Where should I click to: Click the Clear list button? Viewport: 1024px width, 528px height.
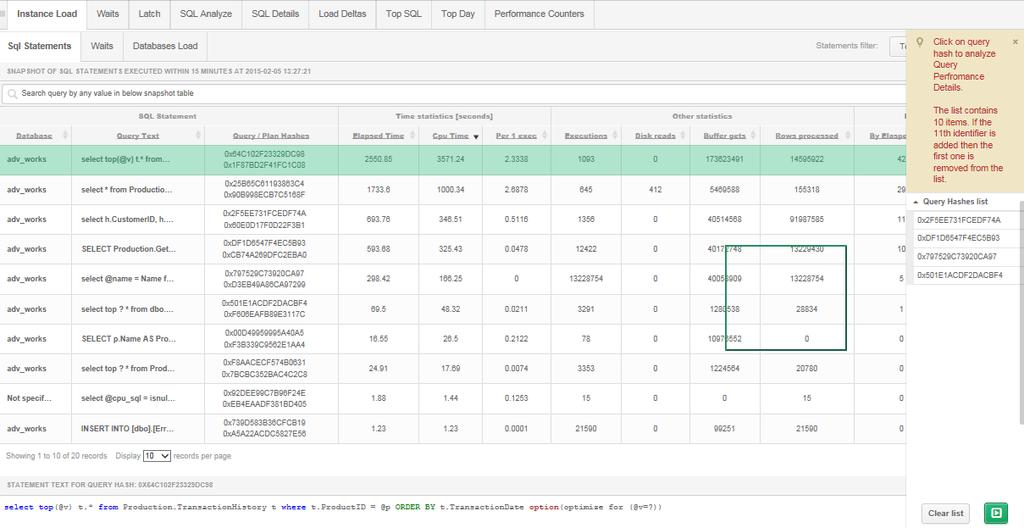pos(945,513)
